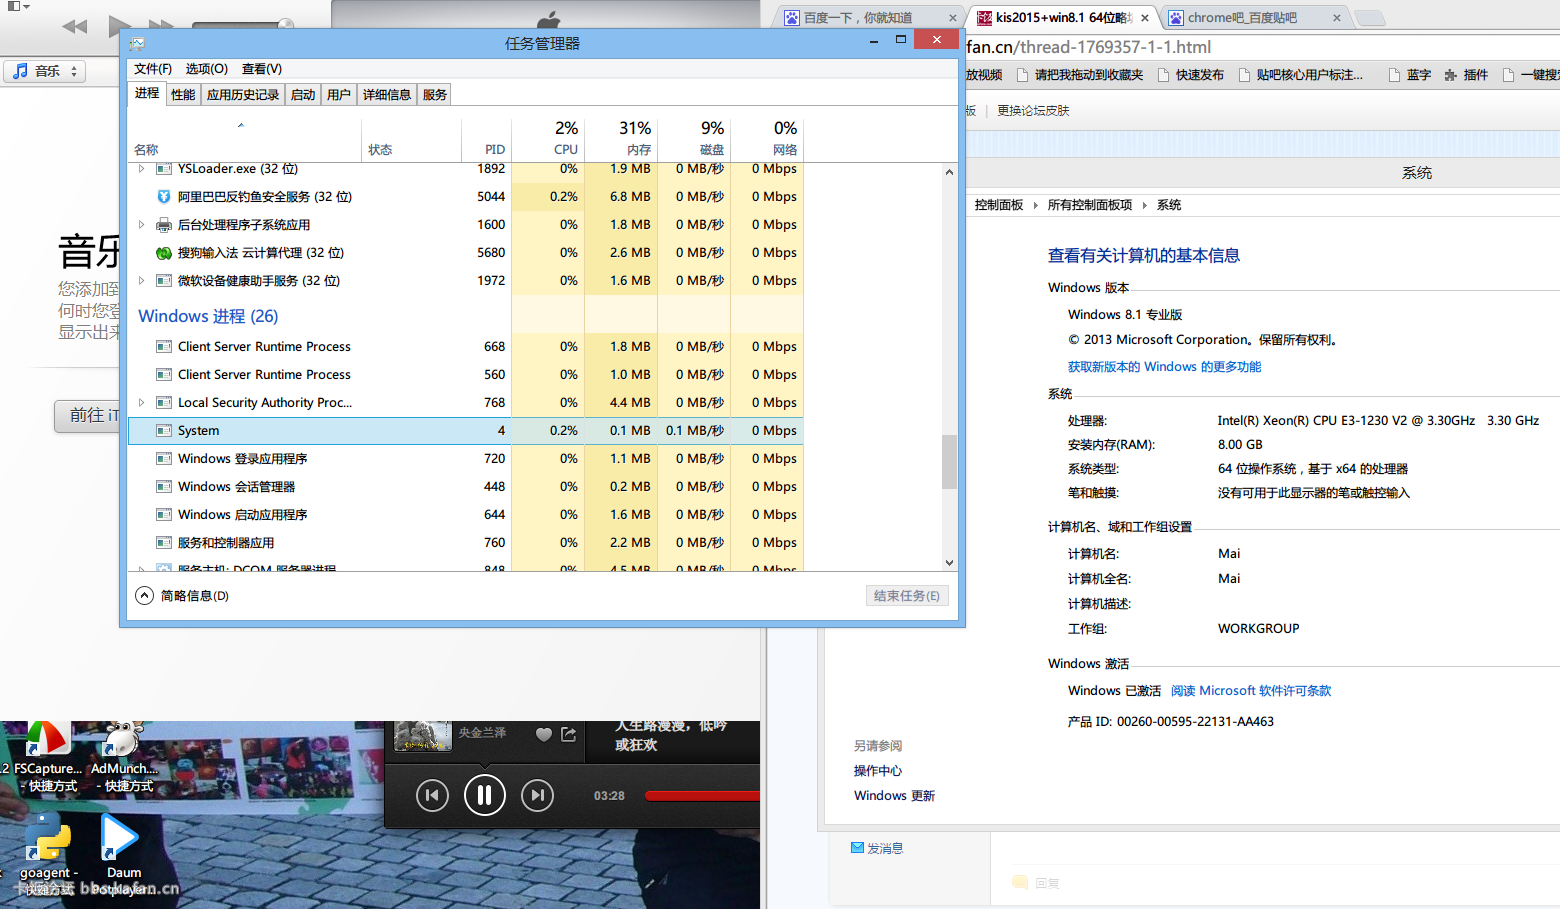
Task: Click the red music progress bar
Action: coord(702,796)
